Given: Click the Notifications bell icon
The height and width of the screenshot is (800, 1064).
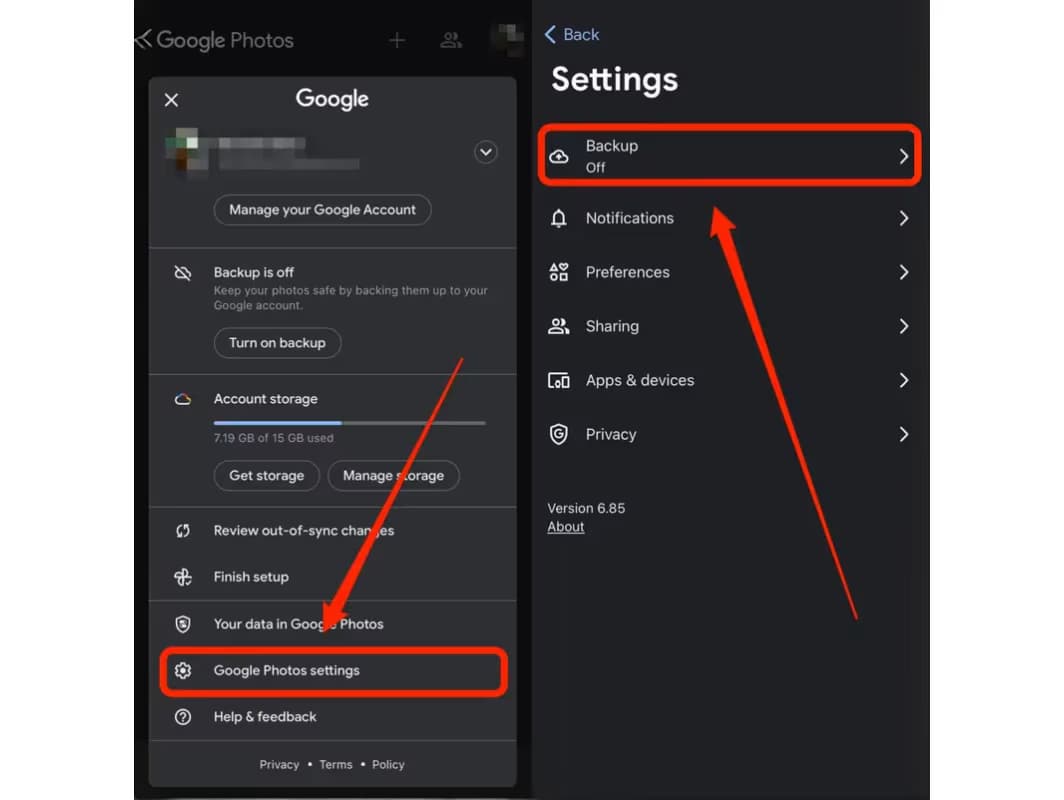Looking at the screenshot, I should [559, 218].
